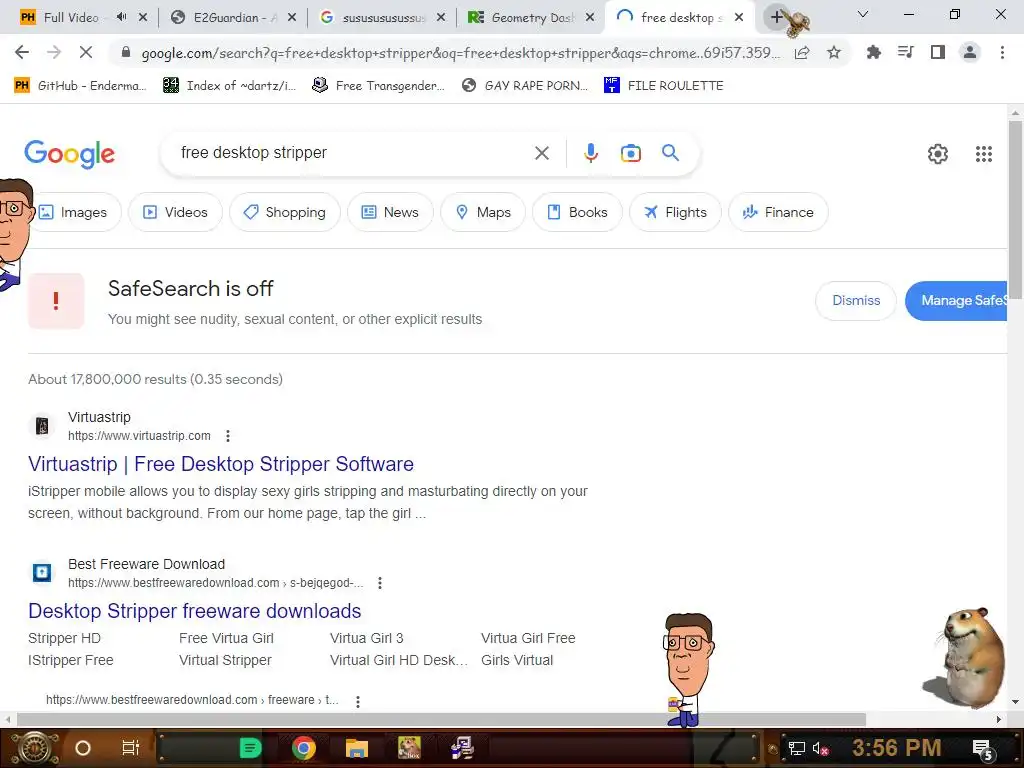Click the forward navigation arrow
This screenshot has height=768, width=1024.
click(x=54, y=52)
